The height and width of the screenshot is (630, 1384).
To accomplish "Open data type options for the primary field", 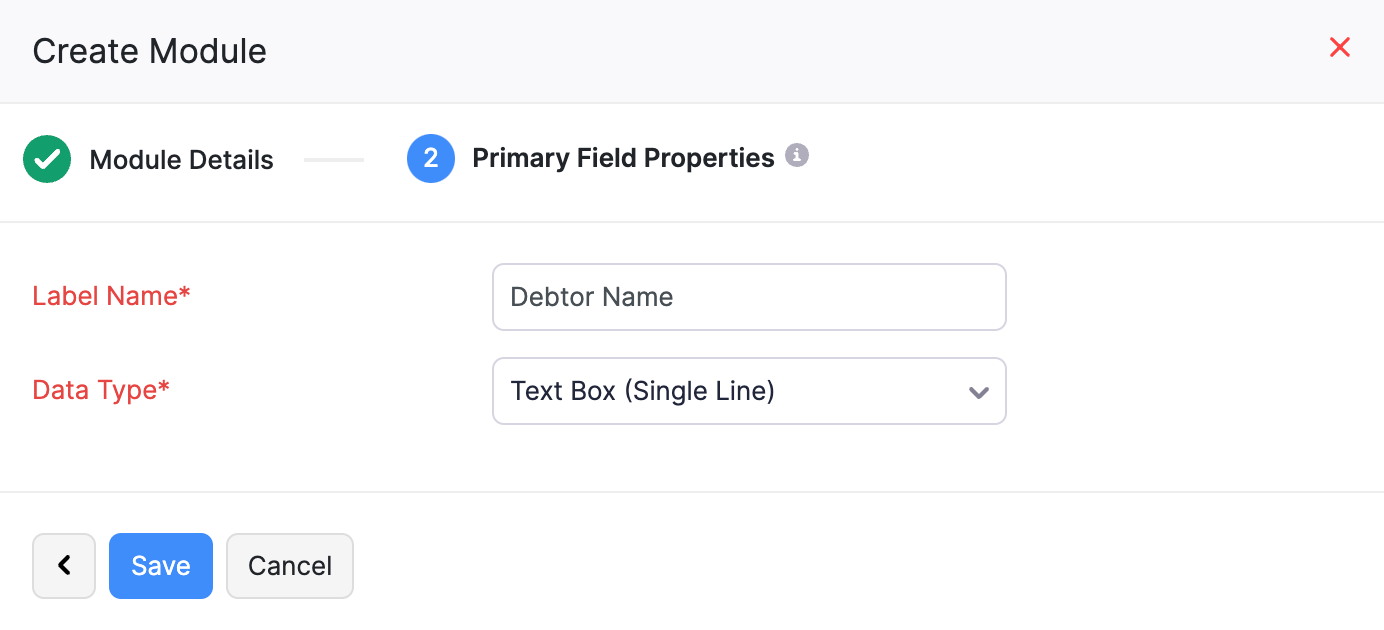I will click(x=749, y=391).
